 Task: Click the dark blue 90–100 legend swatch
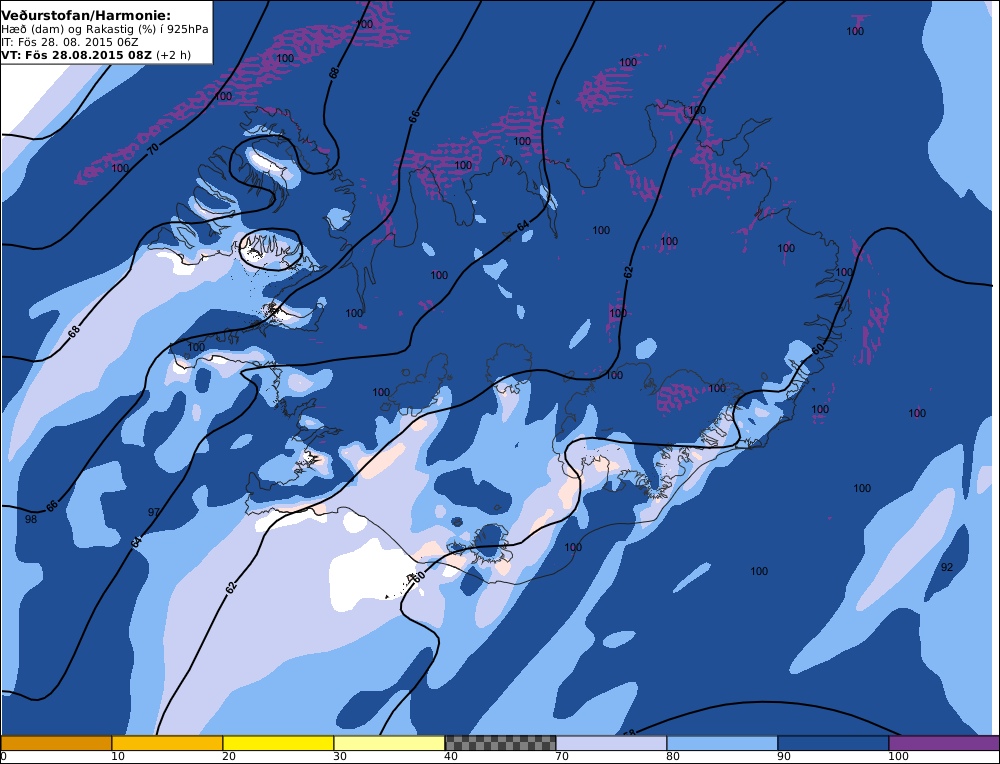tap(833, 743)
